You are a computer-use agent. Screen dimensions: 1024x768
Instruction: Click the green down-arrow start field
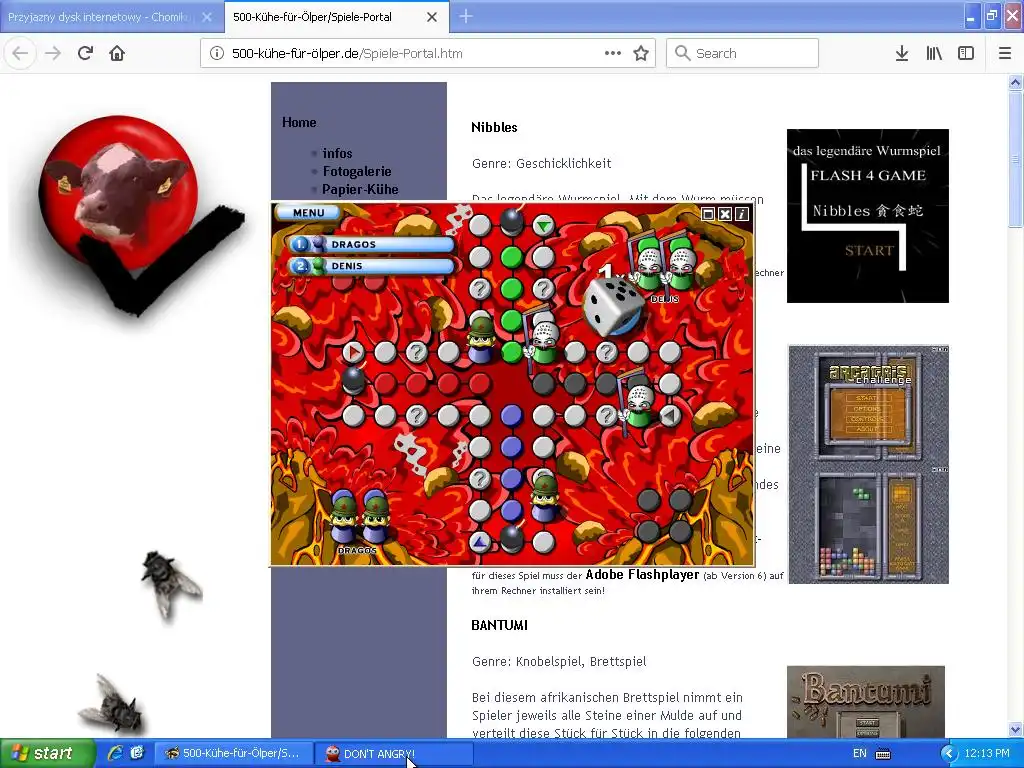(x=543, y=226)
